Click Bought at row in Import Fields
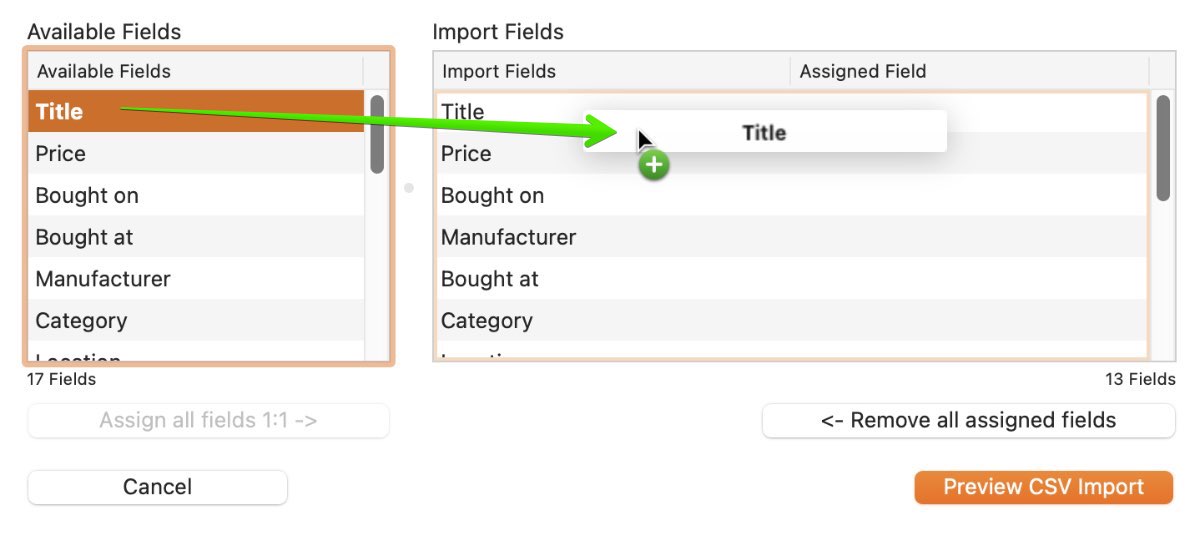Screen dimensions: 1200x546 click(791, 279)
